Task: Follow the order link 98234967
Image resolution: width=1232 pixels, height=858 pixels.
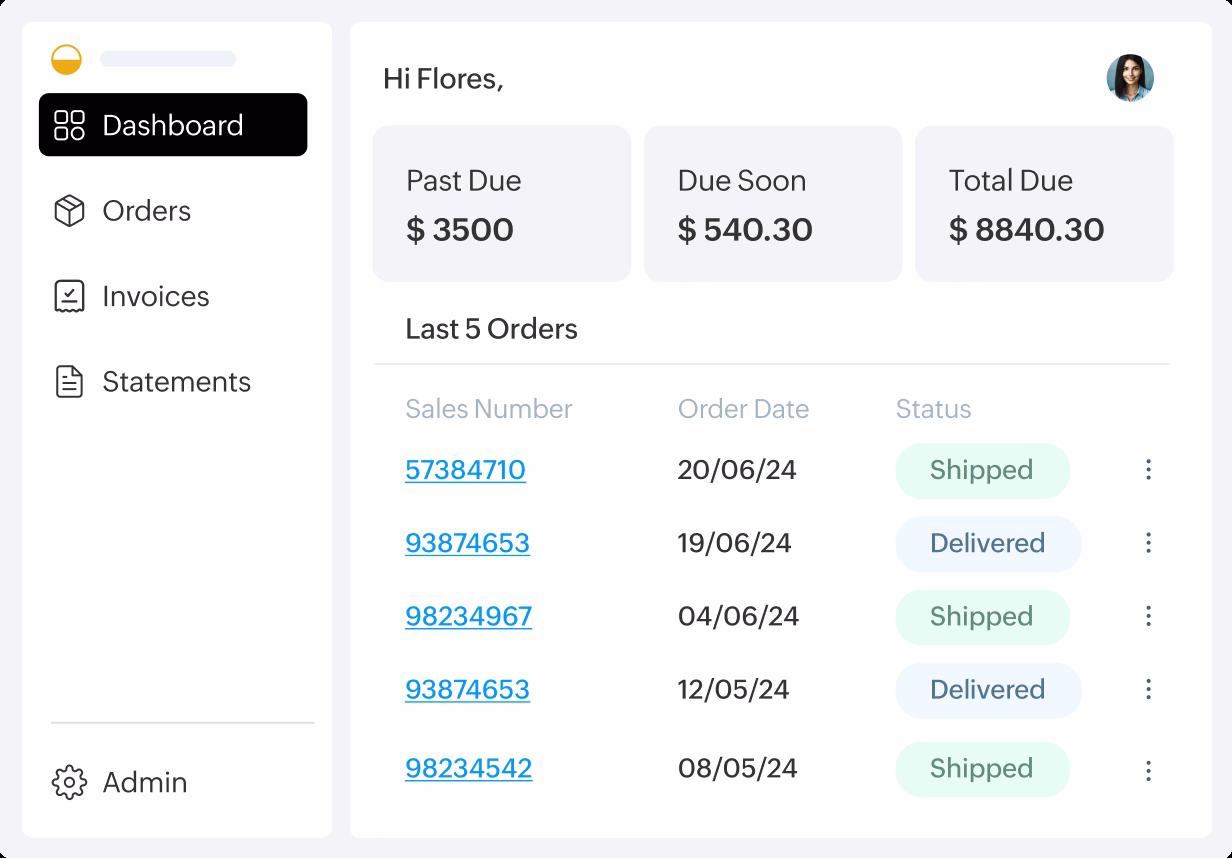Action: [468, 616]
